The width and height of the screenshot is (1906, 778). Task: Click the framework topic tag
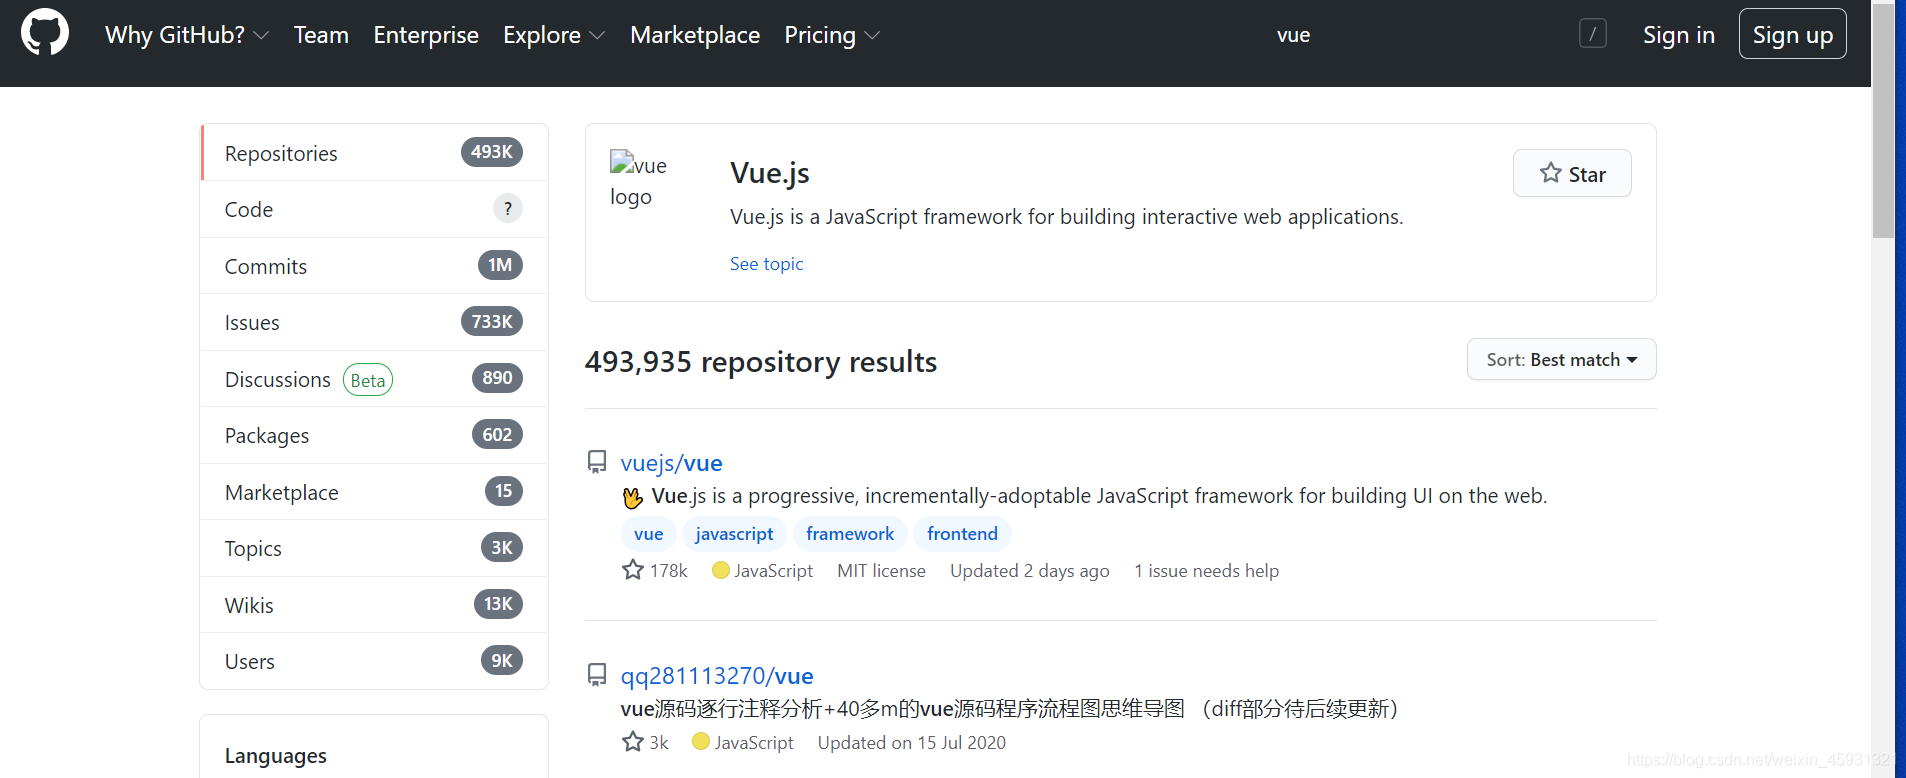[850, 534]
